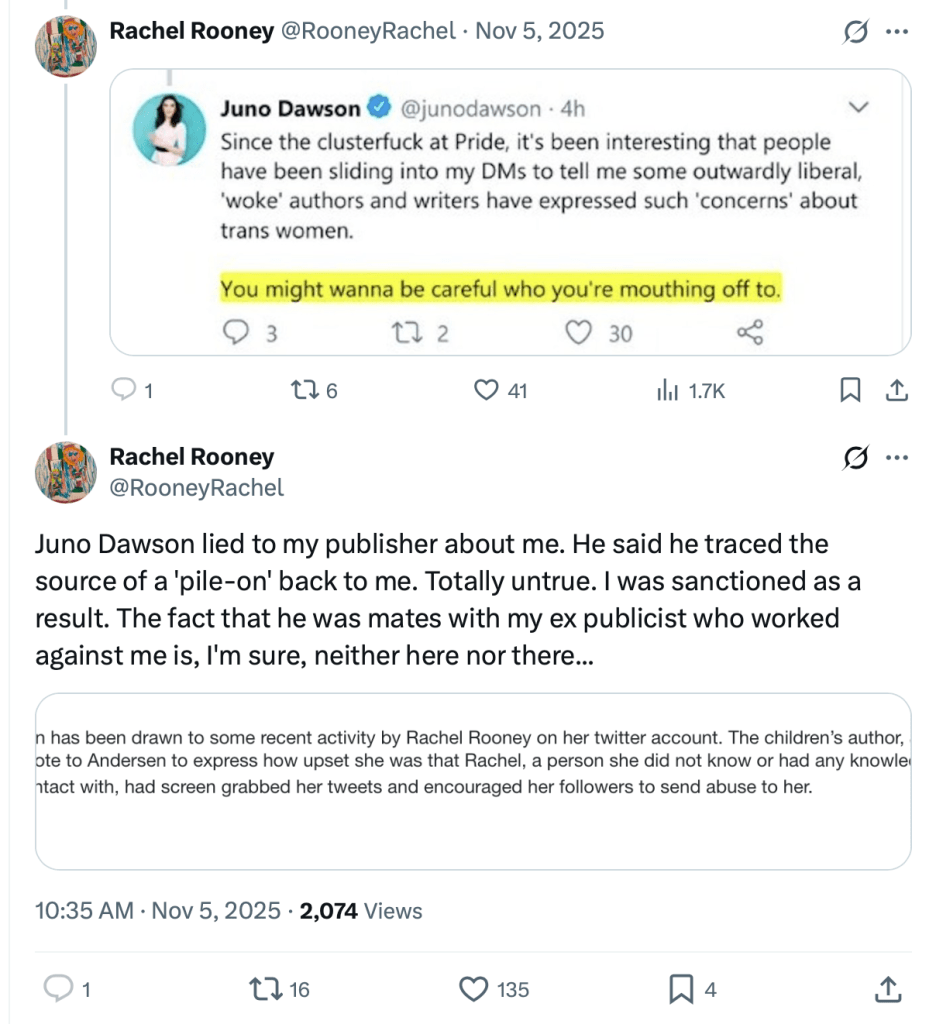The height and width of the screenshot is (1024, 936).
Task: Share the first Rachel Rooney tweet
Action: (x=897, y=391)
